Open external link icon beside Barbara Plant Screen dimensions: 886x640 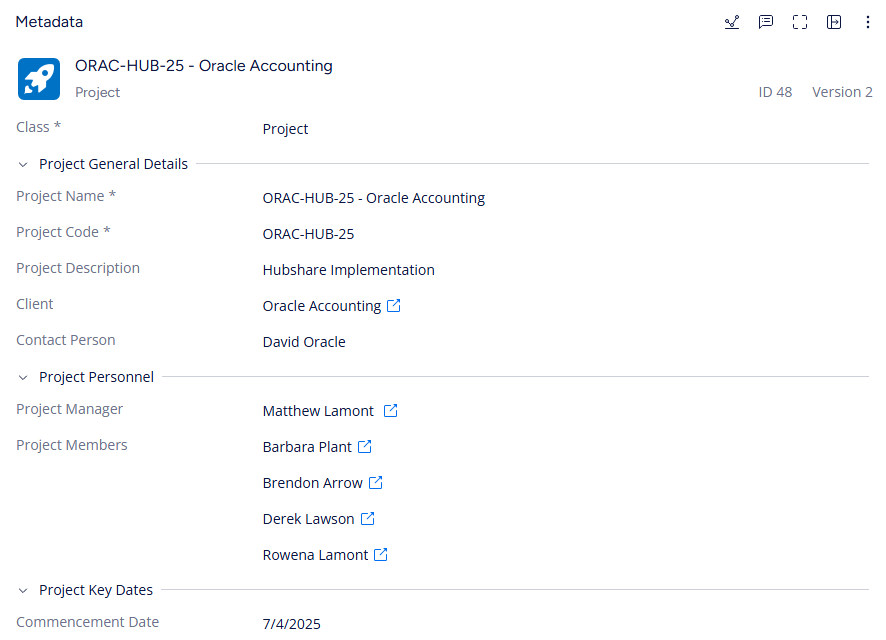click(x=365, y=447)
